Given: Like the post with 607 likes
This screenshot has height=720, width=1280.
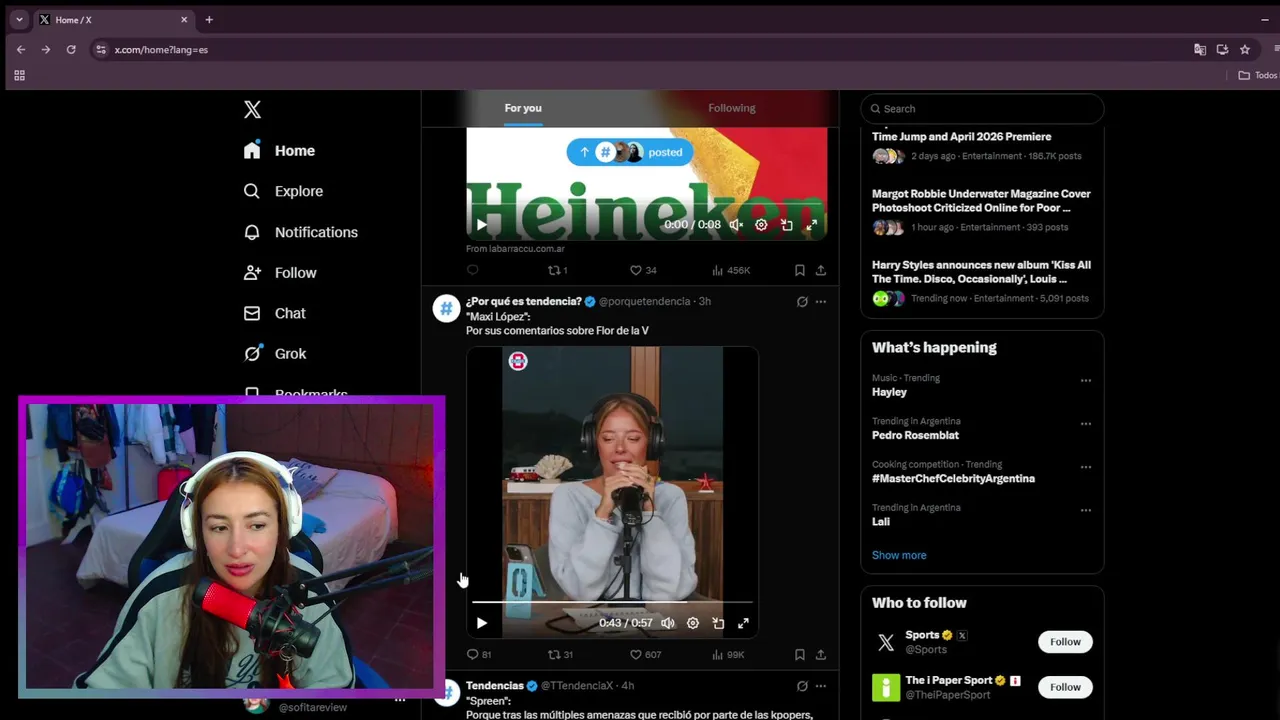Looking at the screenshot, I should click(x=645, y=655).
